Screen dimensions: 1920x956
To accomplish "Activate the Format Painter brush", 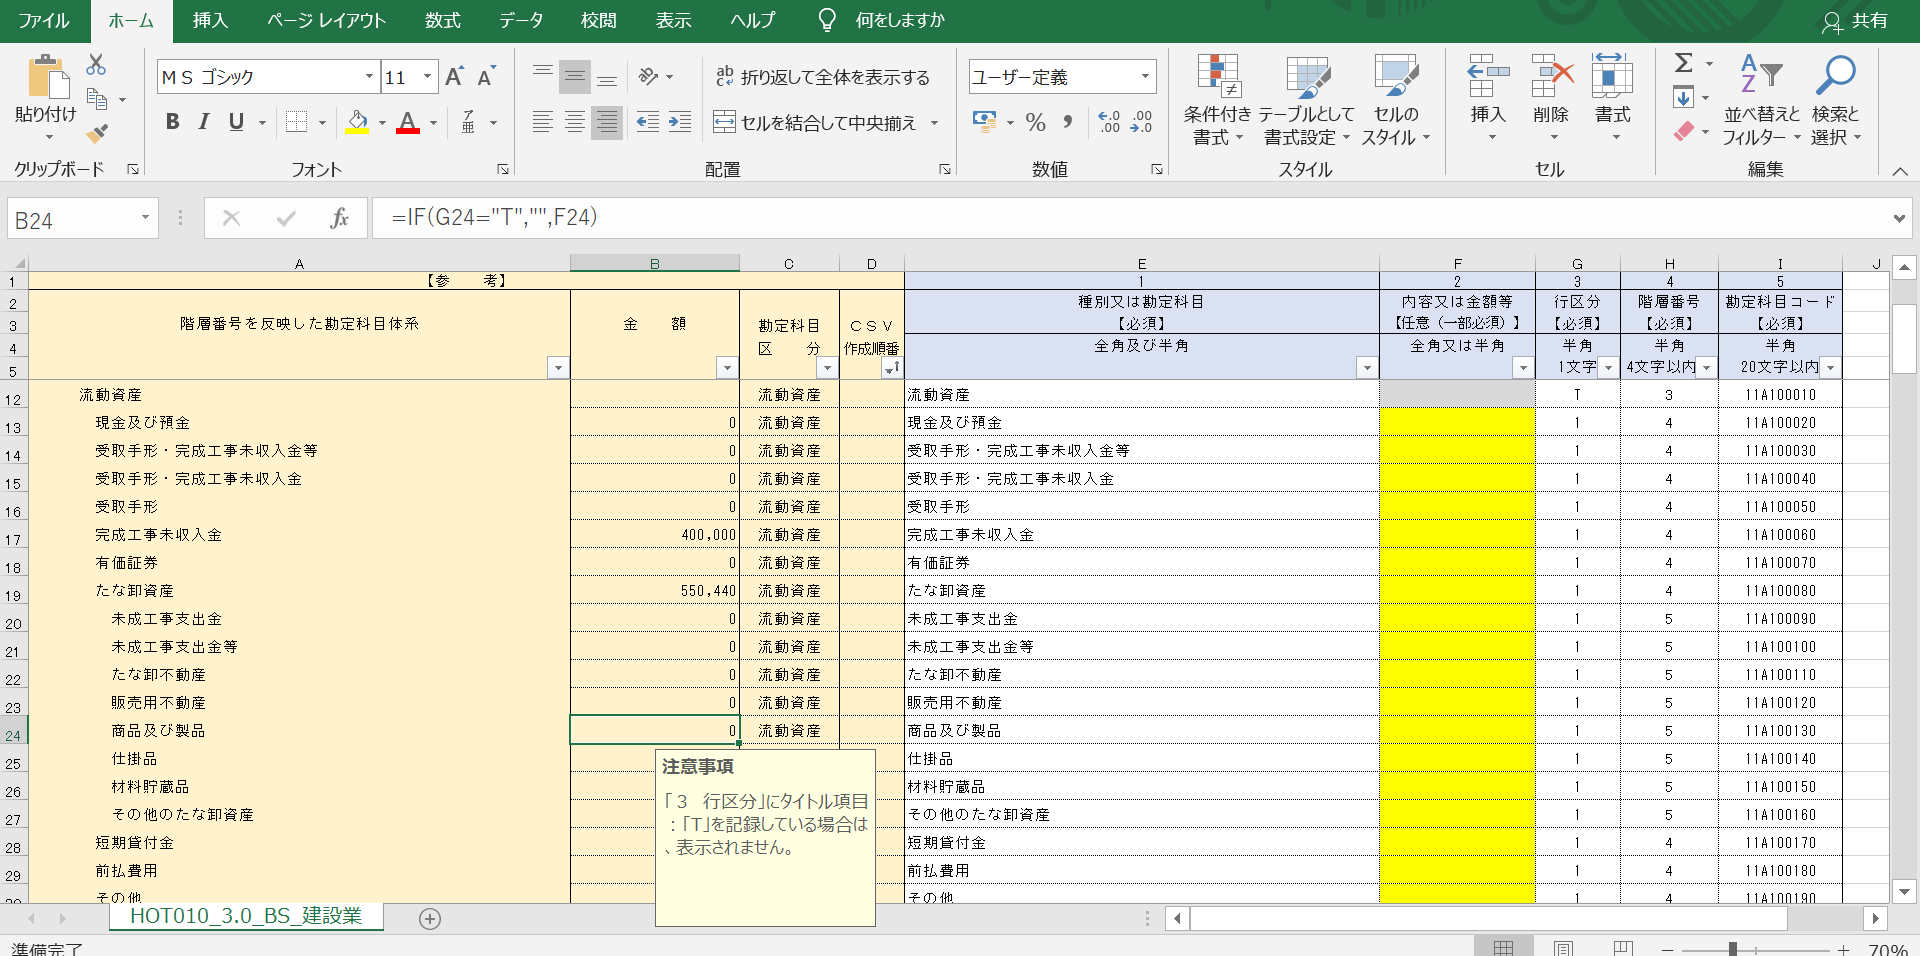I will pos(97,133).
